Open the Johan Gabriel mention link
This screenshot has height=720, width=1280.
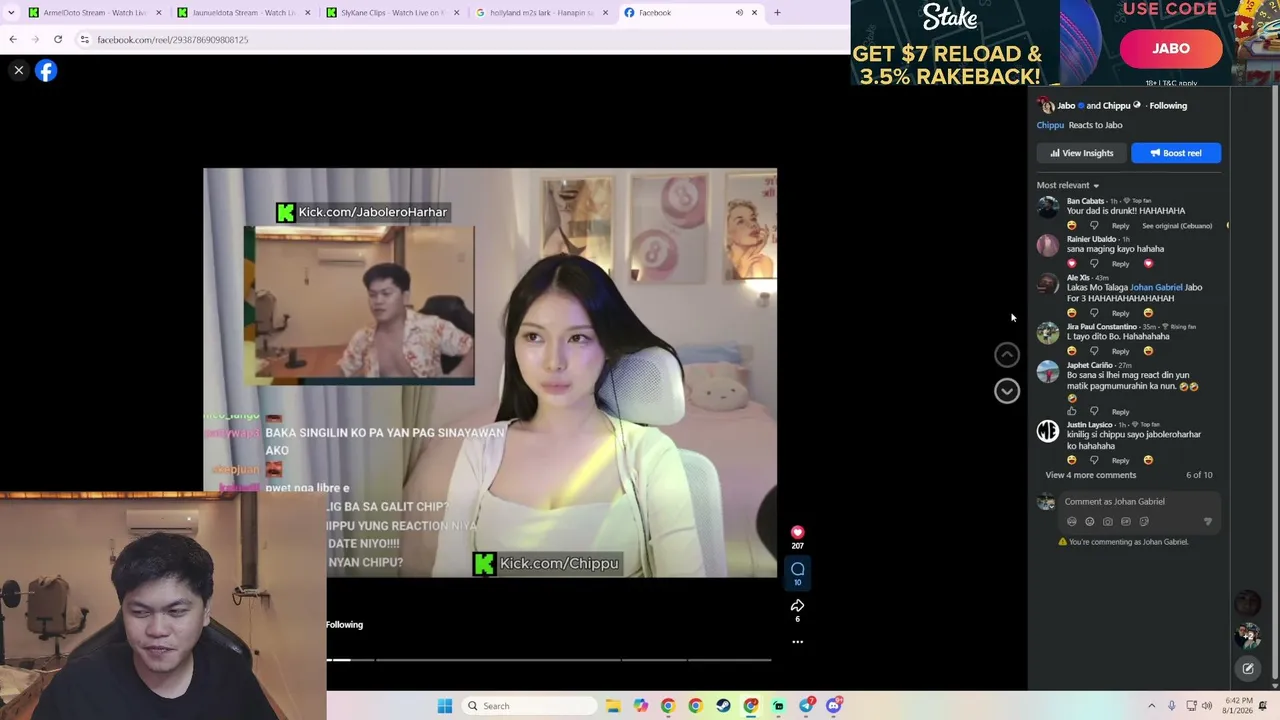pos(1156,288)
